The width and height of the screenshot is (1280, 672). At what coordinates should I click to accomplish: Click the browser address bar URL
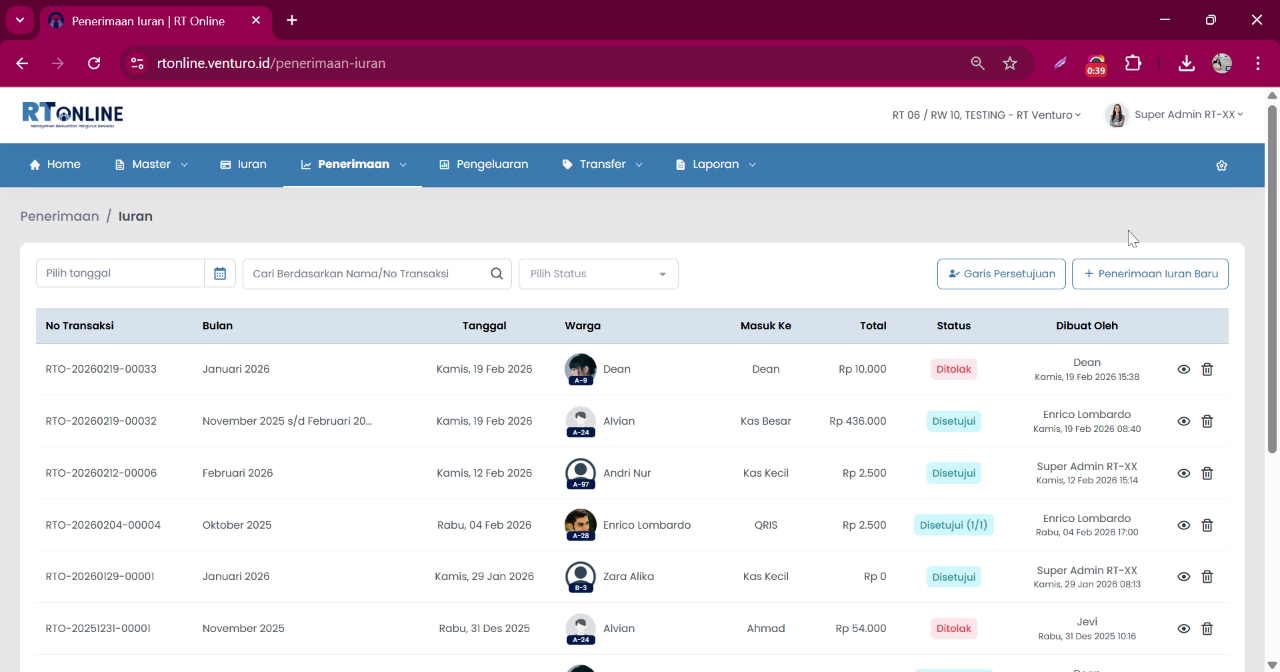[271, 63]
